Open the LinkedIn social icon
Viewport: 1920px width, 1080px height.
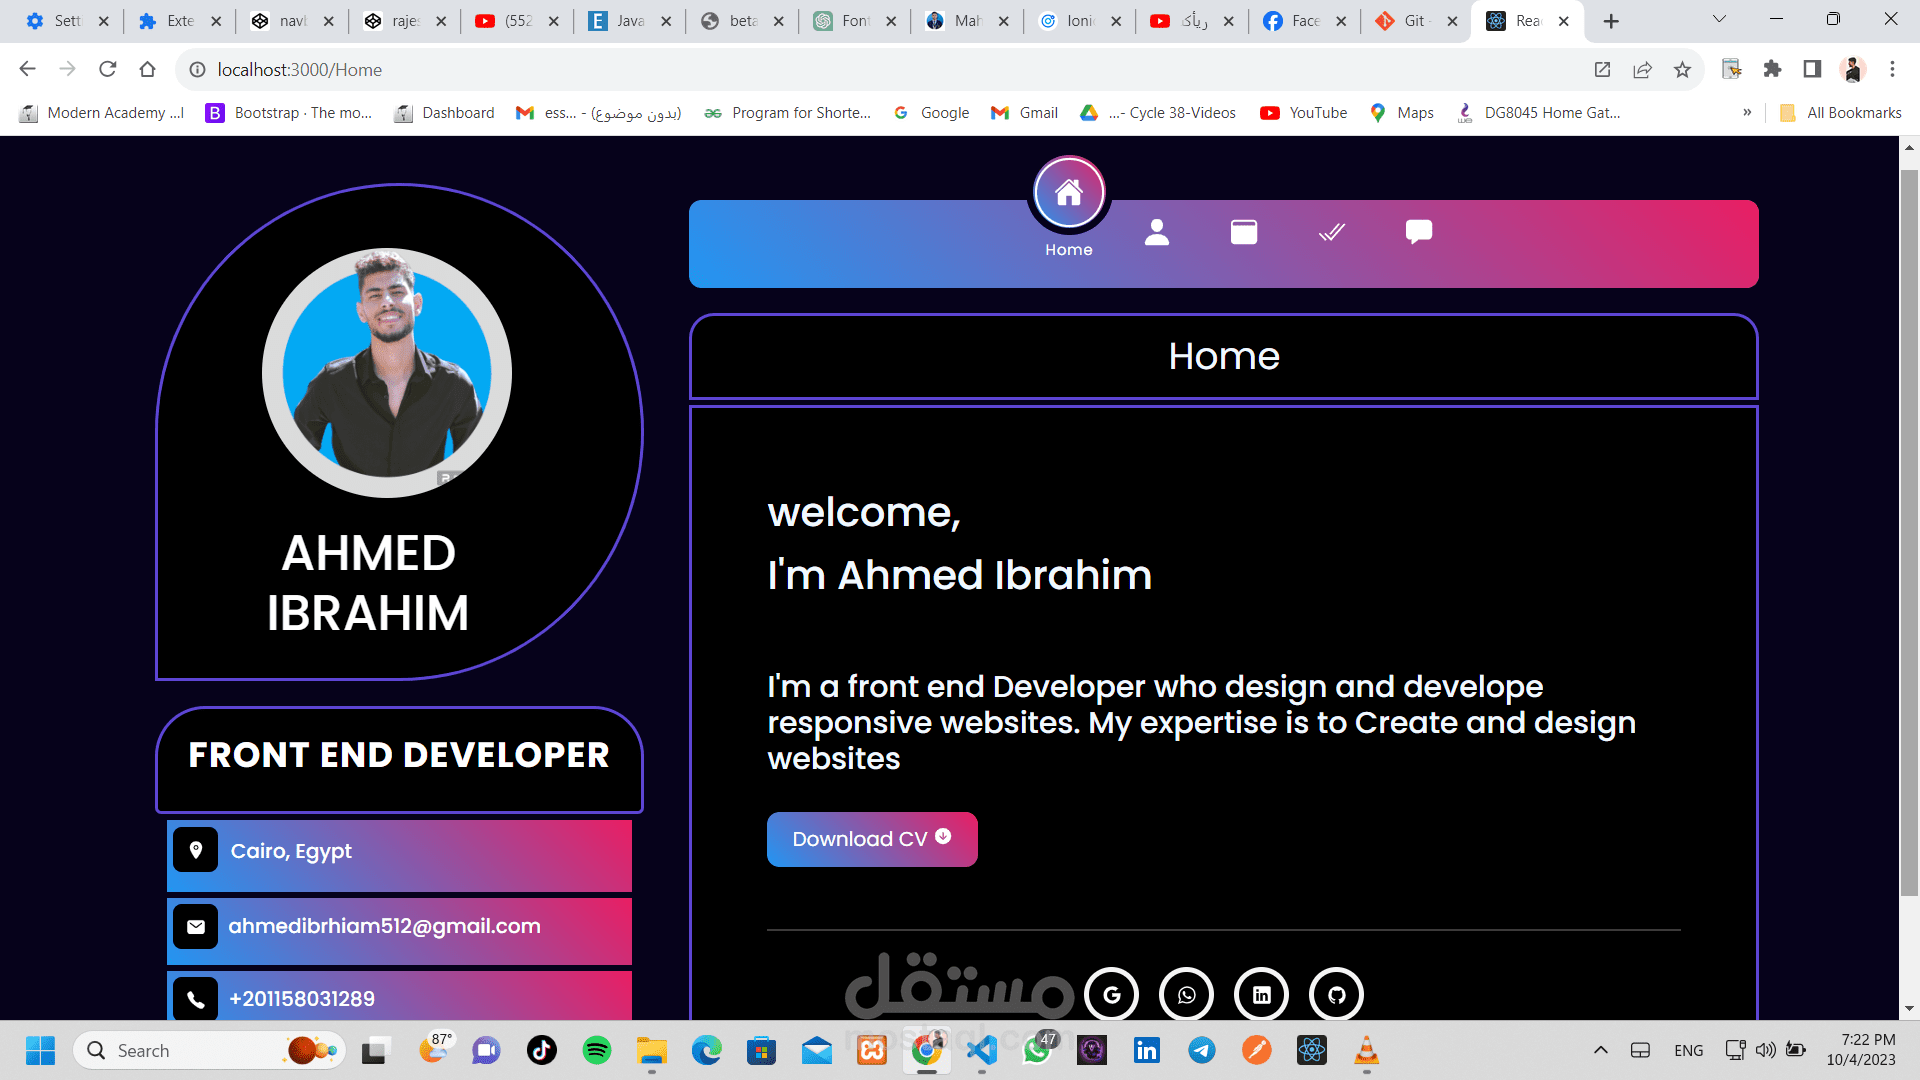[1261, 994]
